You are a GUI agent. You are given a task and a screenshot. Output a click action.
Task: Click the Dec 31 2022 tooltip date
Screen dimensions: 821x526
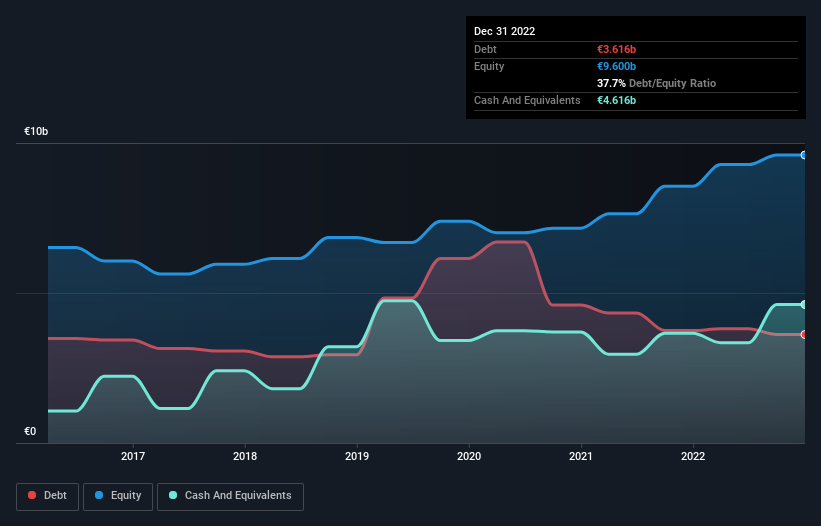pos(505,31)
